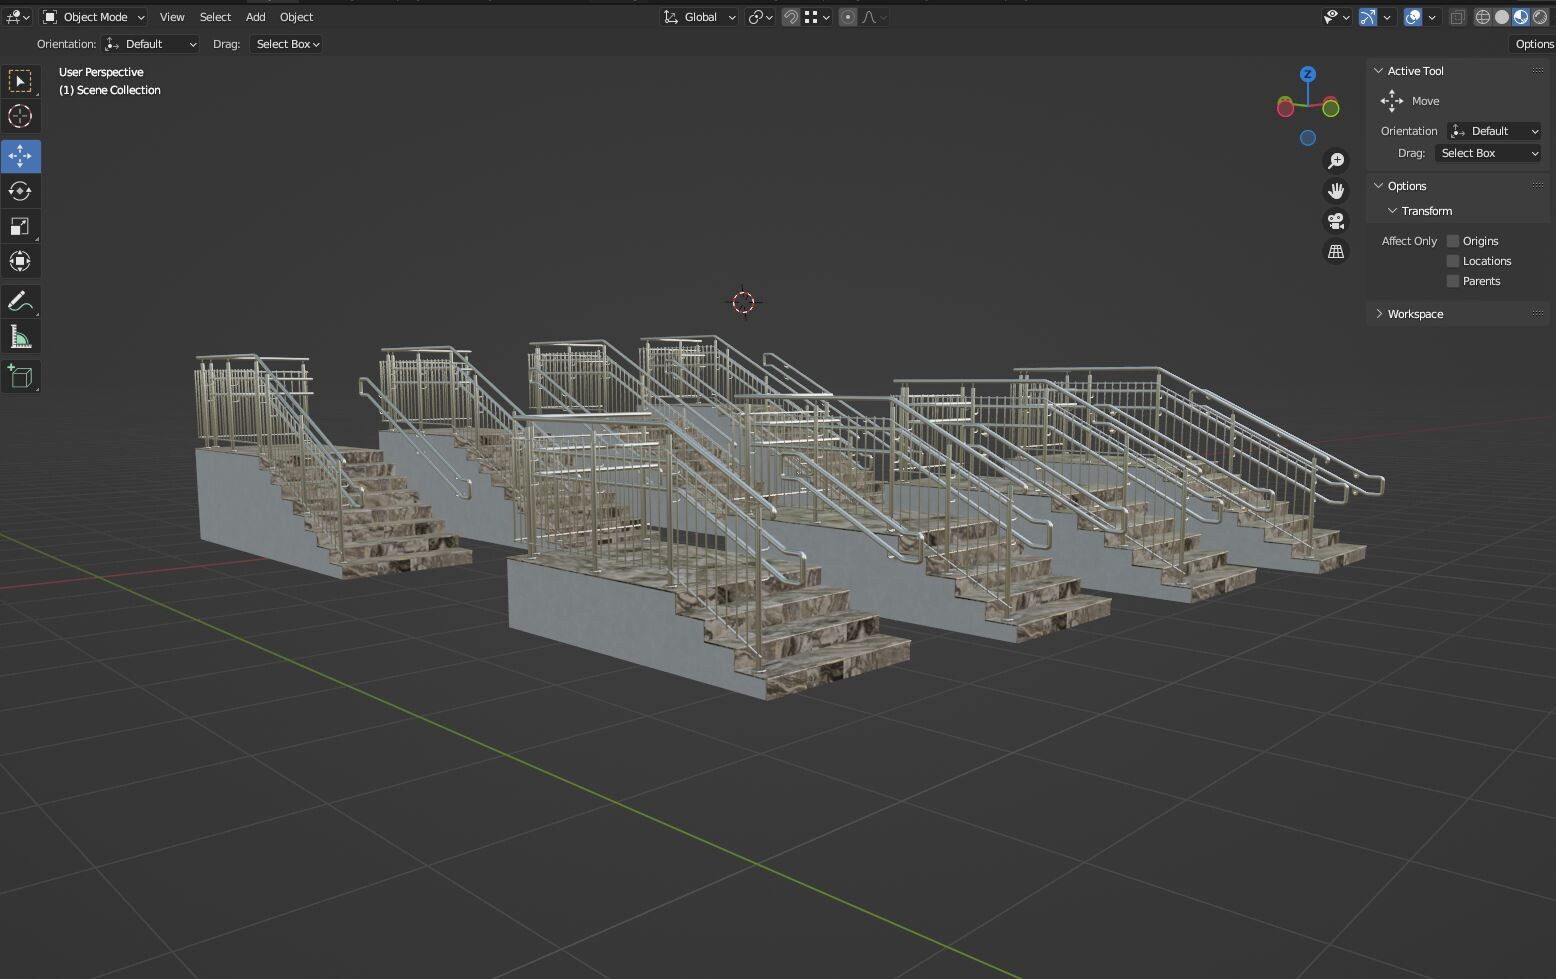Open the Transform Orientation dropdown showing Global
The image size is (1556, 979).
[699, 17]
